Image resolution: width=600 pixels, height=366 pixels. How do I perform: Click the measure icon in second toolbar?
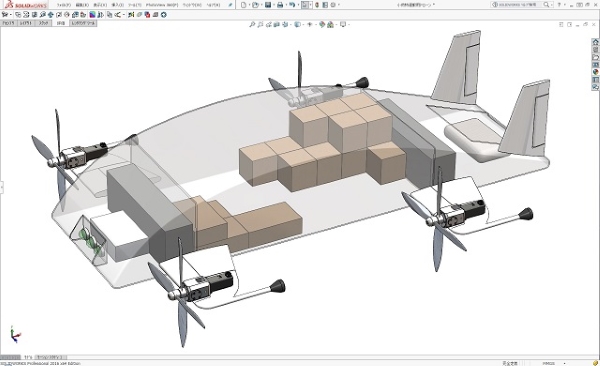coord(42,15)
